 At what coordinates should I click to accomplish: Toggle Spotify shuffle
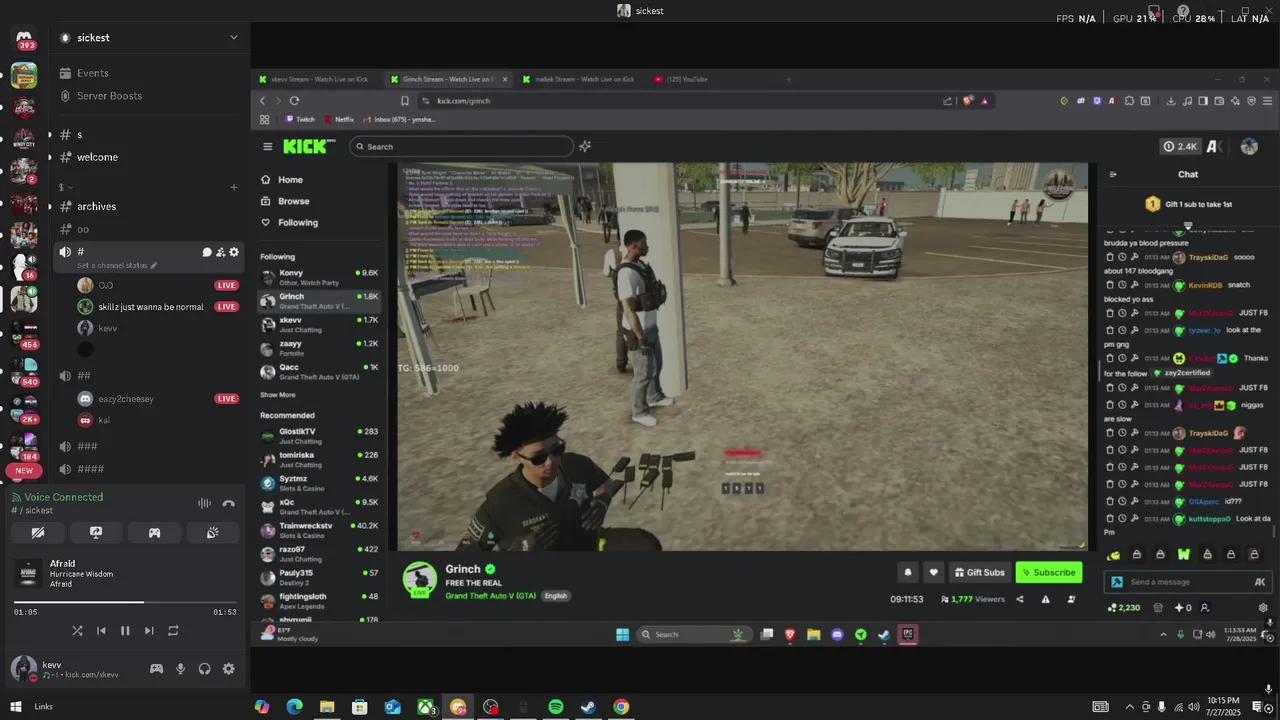(x=77, y=631)
